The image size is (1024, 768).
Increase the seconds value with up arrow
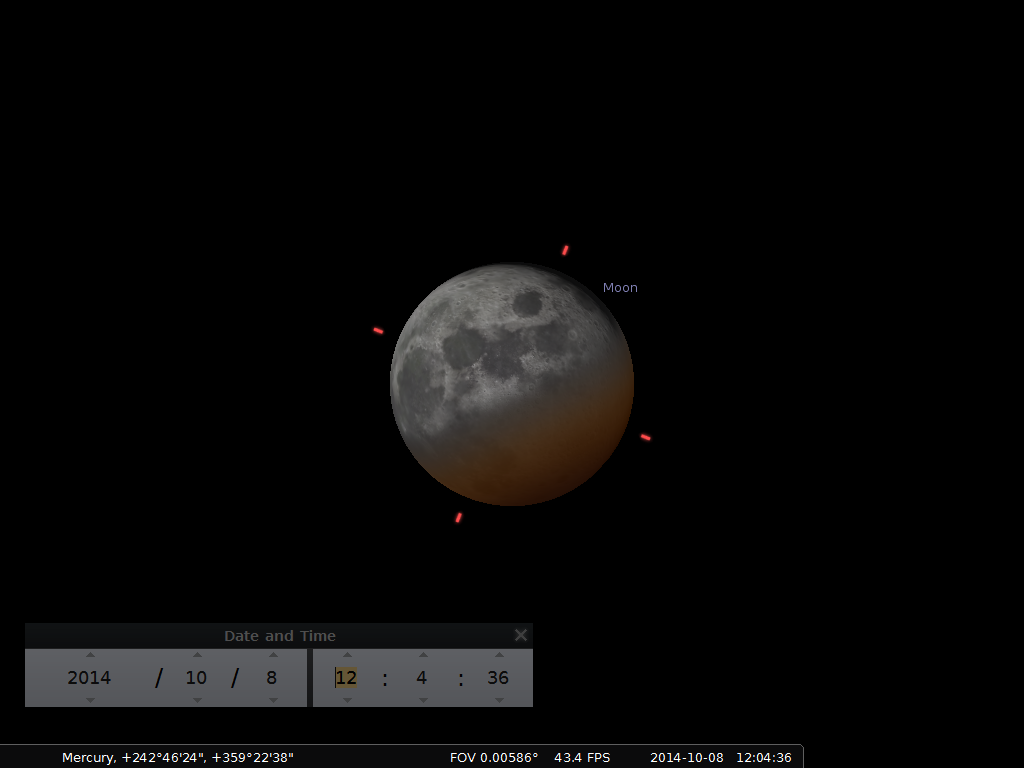click(499, 655)
